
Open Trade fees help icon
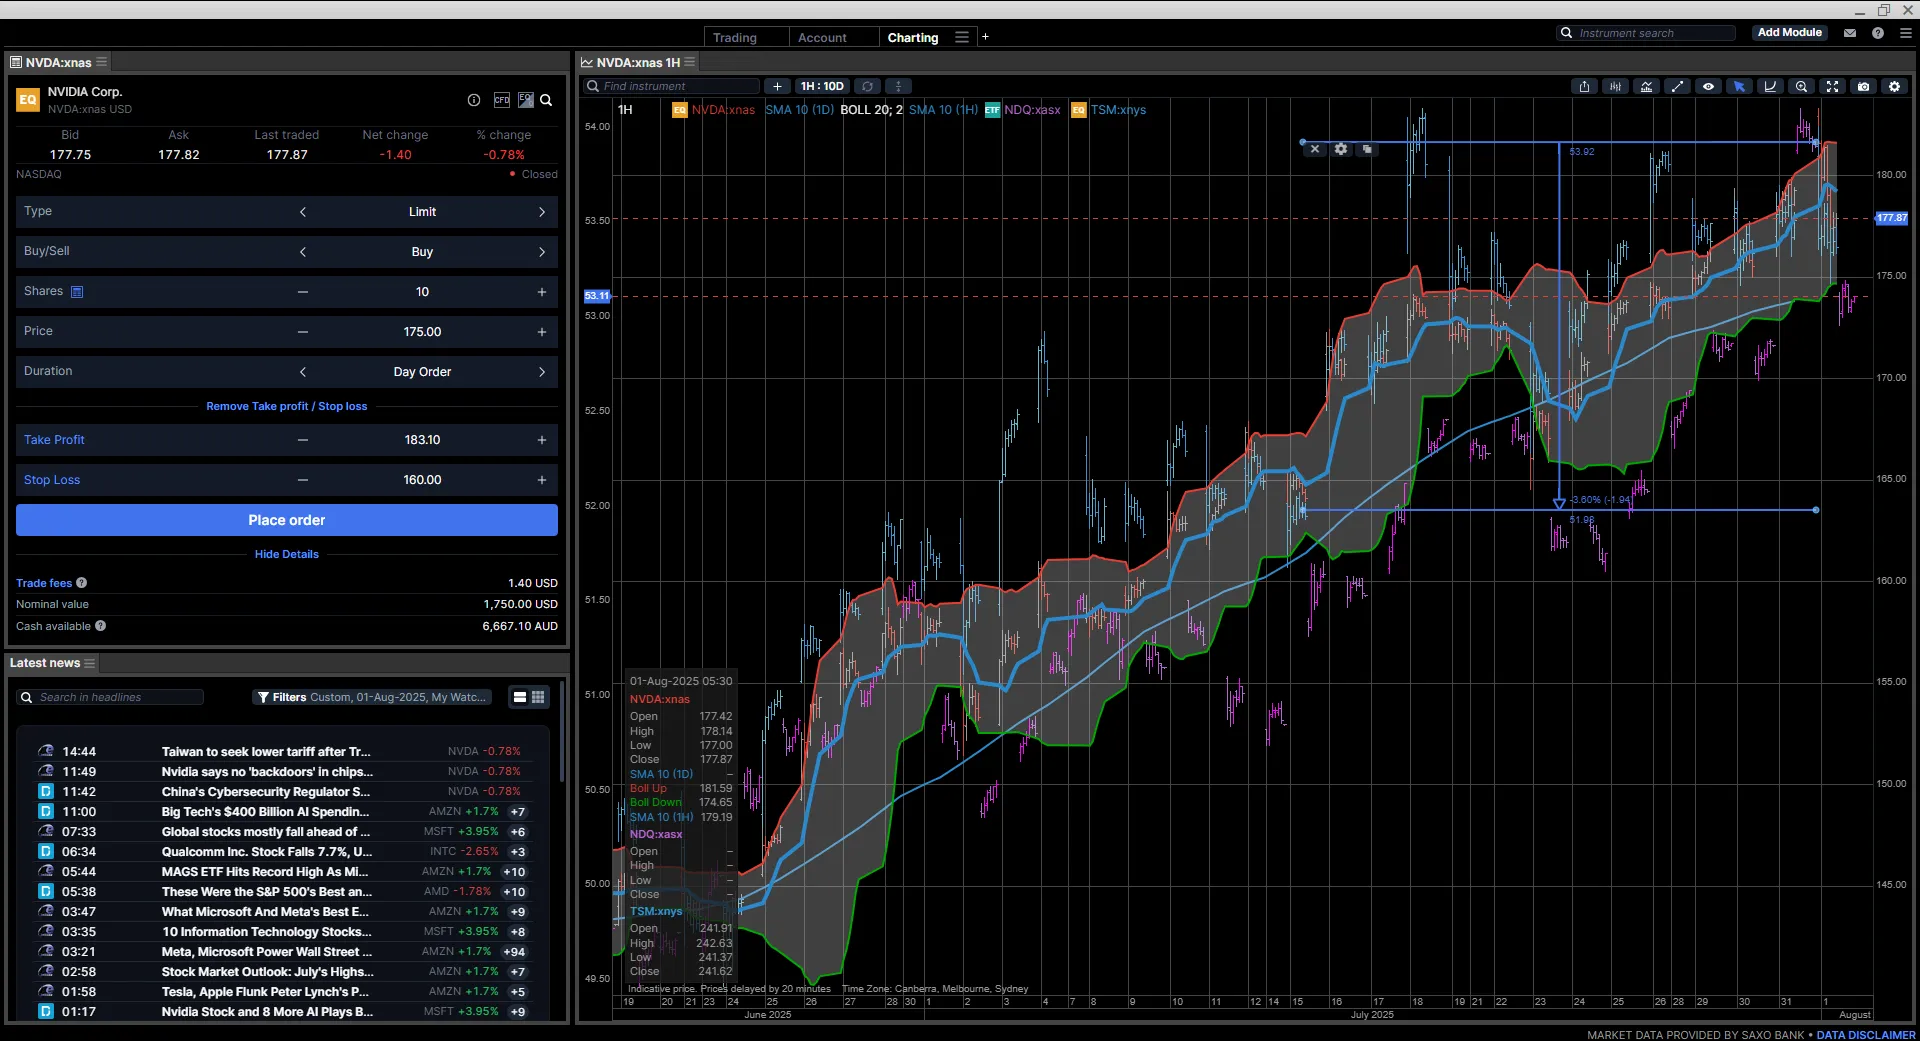(x=82, y=583)
